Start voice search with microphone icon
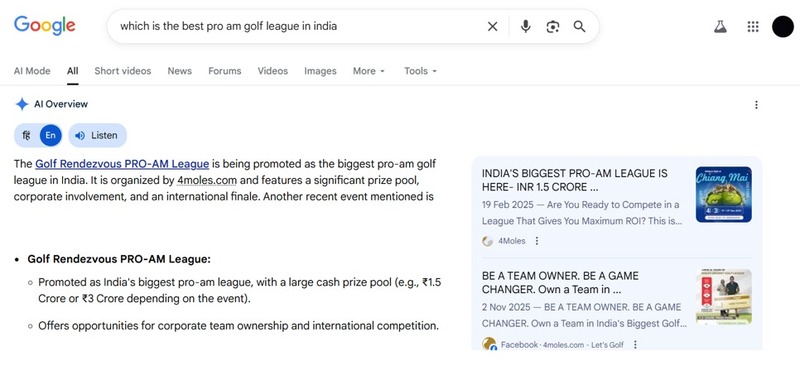The width and height of the screenshot is (800, 366). click(x=526, y=27)
